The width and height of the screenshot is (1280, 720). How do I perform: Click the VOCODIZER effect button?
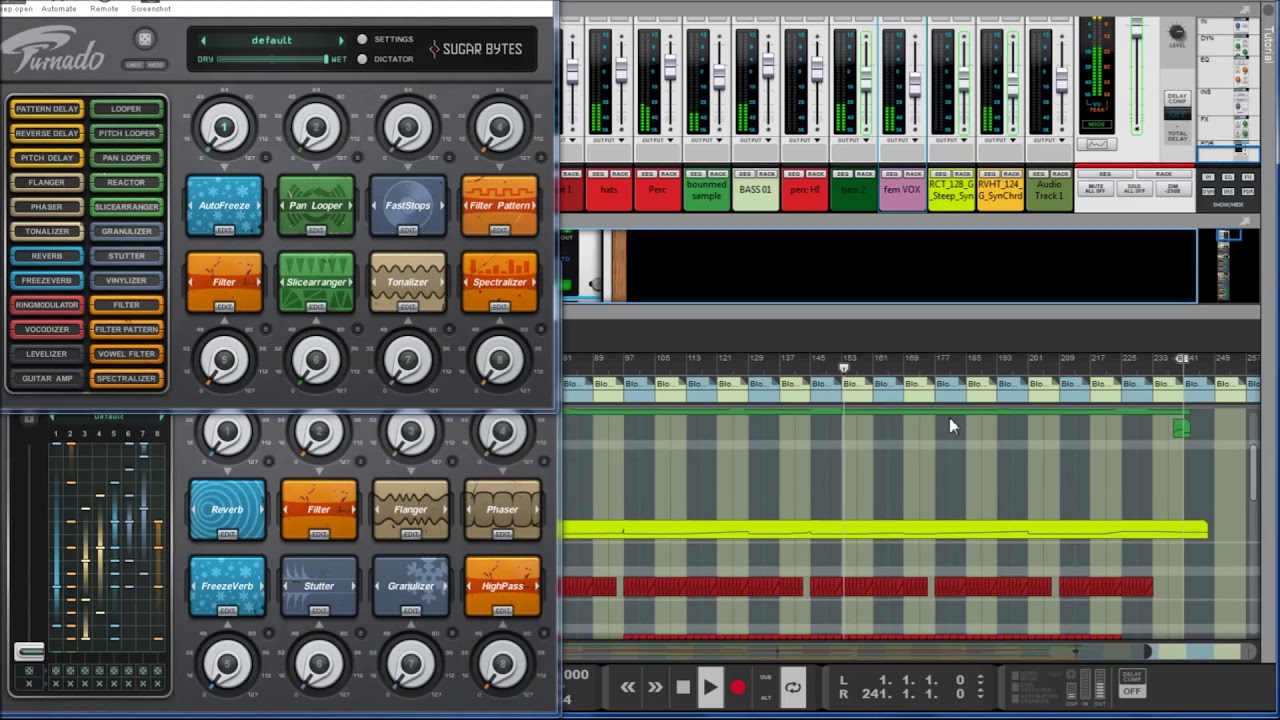tap(47, 329)
